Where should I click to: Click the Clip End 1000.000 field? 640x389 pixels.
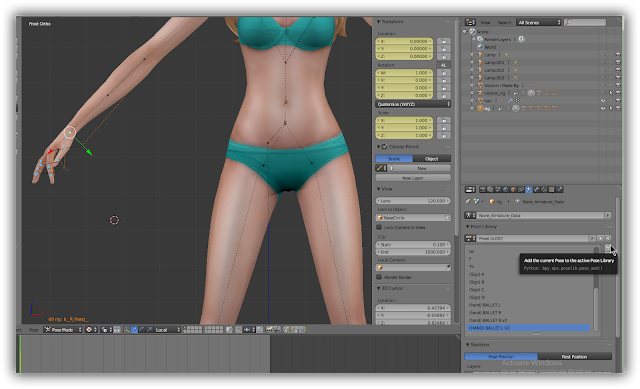[413, 252]
